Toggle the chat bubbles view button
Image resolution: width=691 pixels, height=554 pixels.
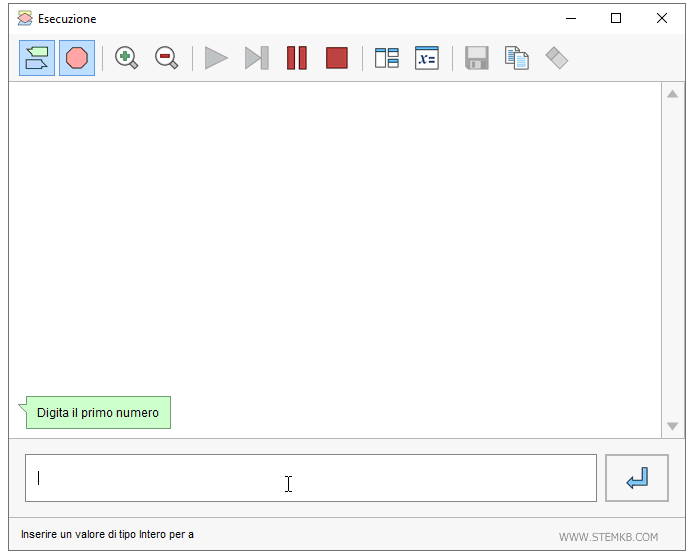point(37,58)
